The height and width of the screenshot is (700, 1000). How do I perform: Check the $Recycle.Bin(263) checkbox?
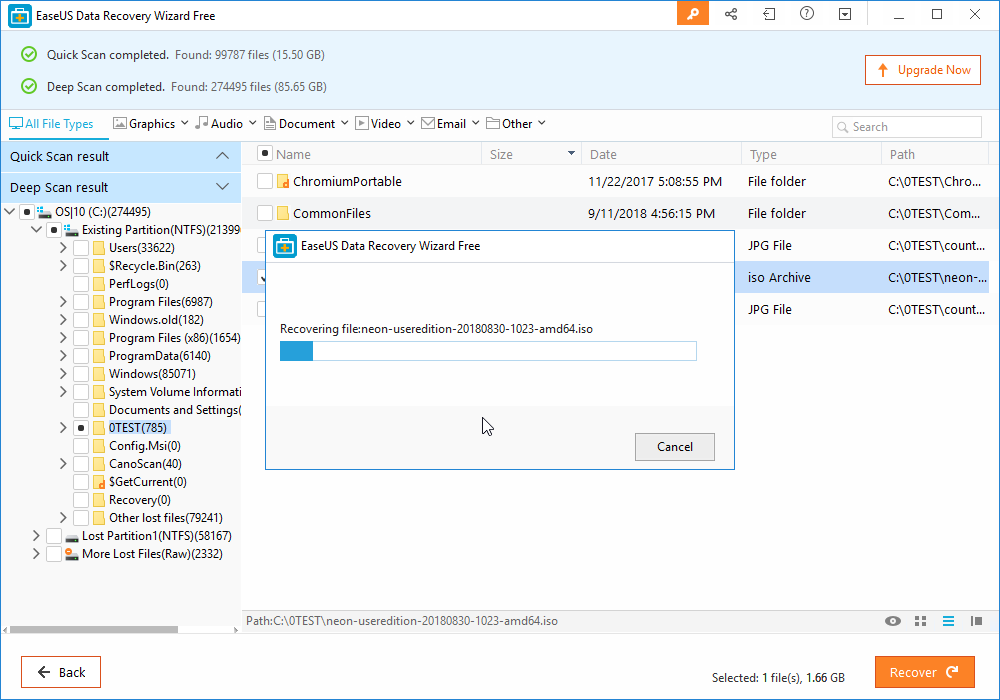[81, 266]
